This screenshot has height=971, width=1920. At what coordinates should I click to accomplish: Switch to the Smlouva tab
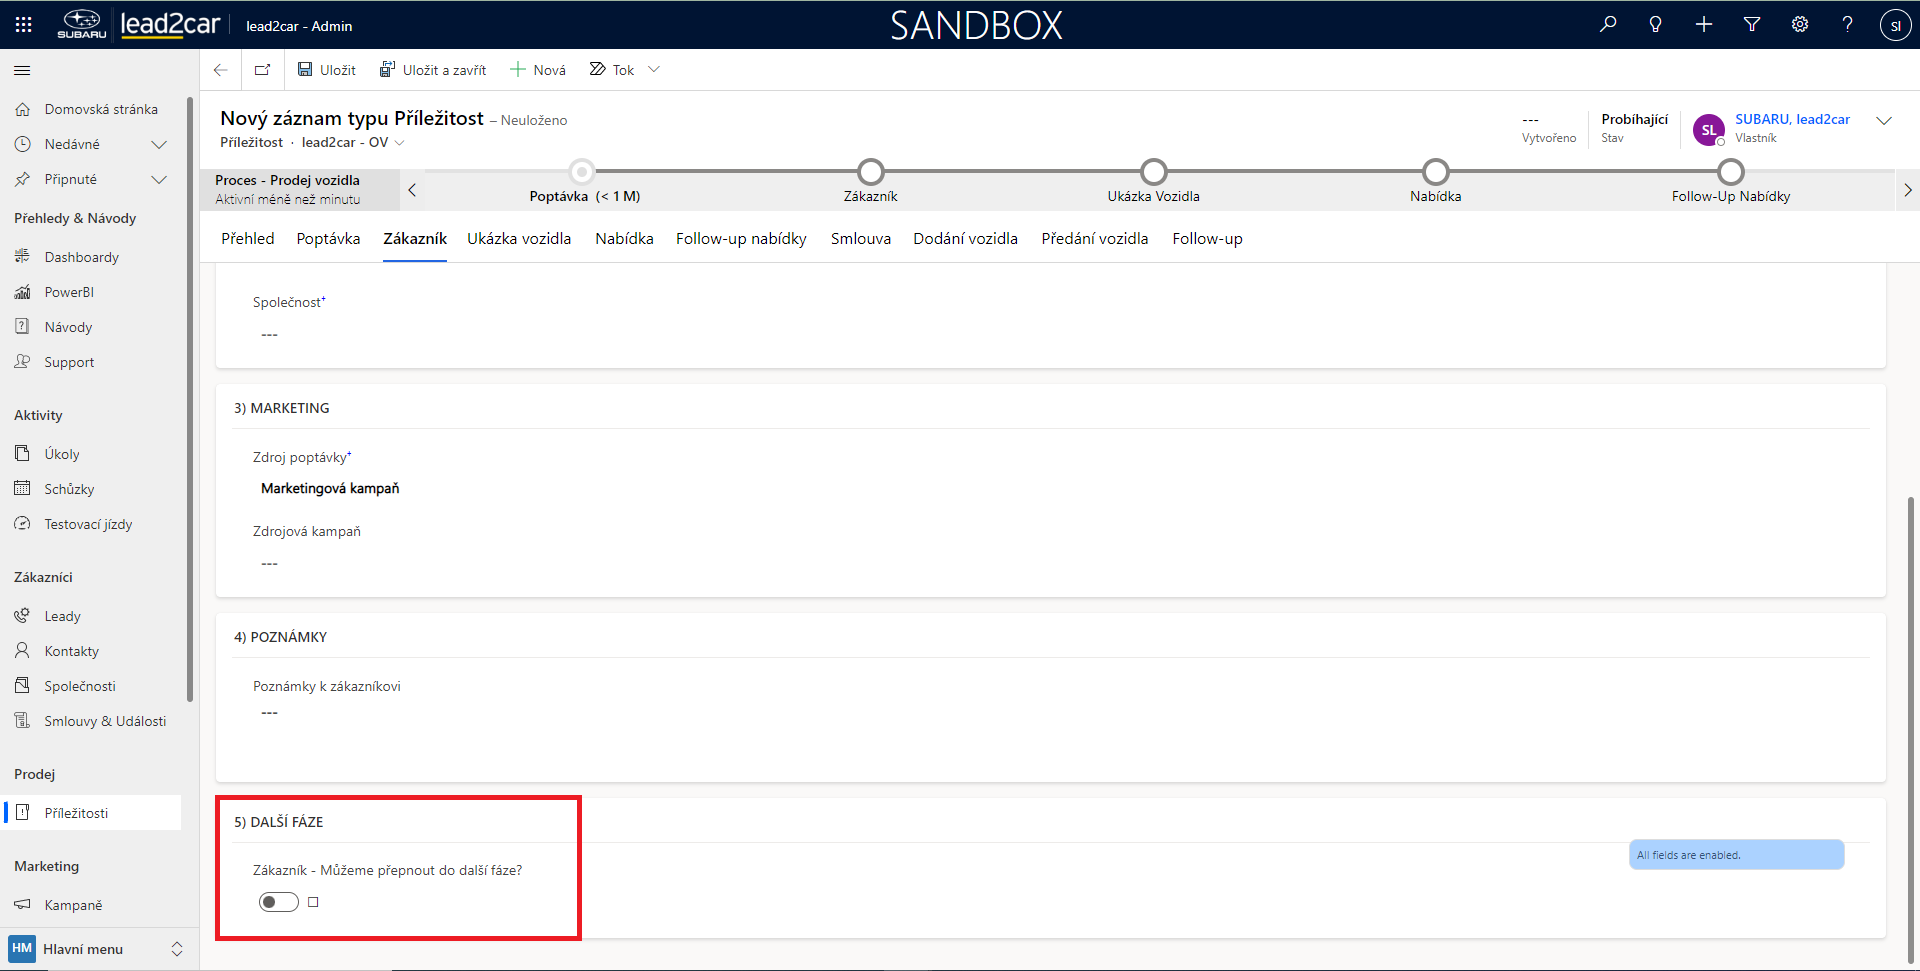[x=860, y=239]
